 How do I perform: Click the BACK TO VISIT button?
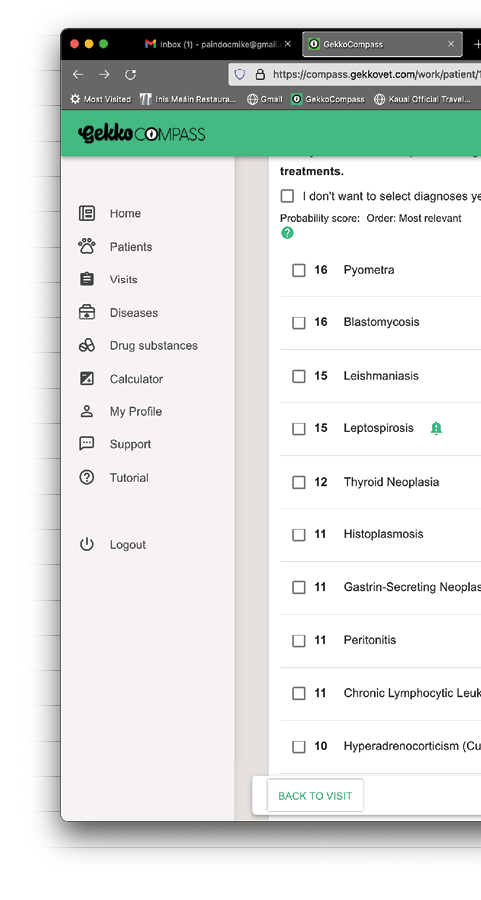click(x=315, y=796)
